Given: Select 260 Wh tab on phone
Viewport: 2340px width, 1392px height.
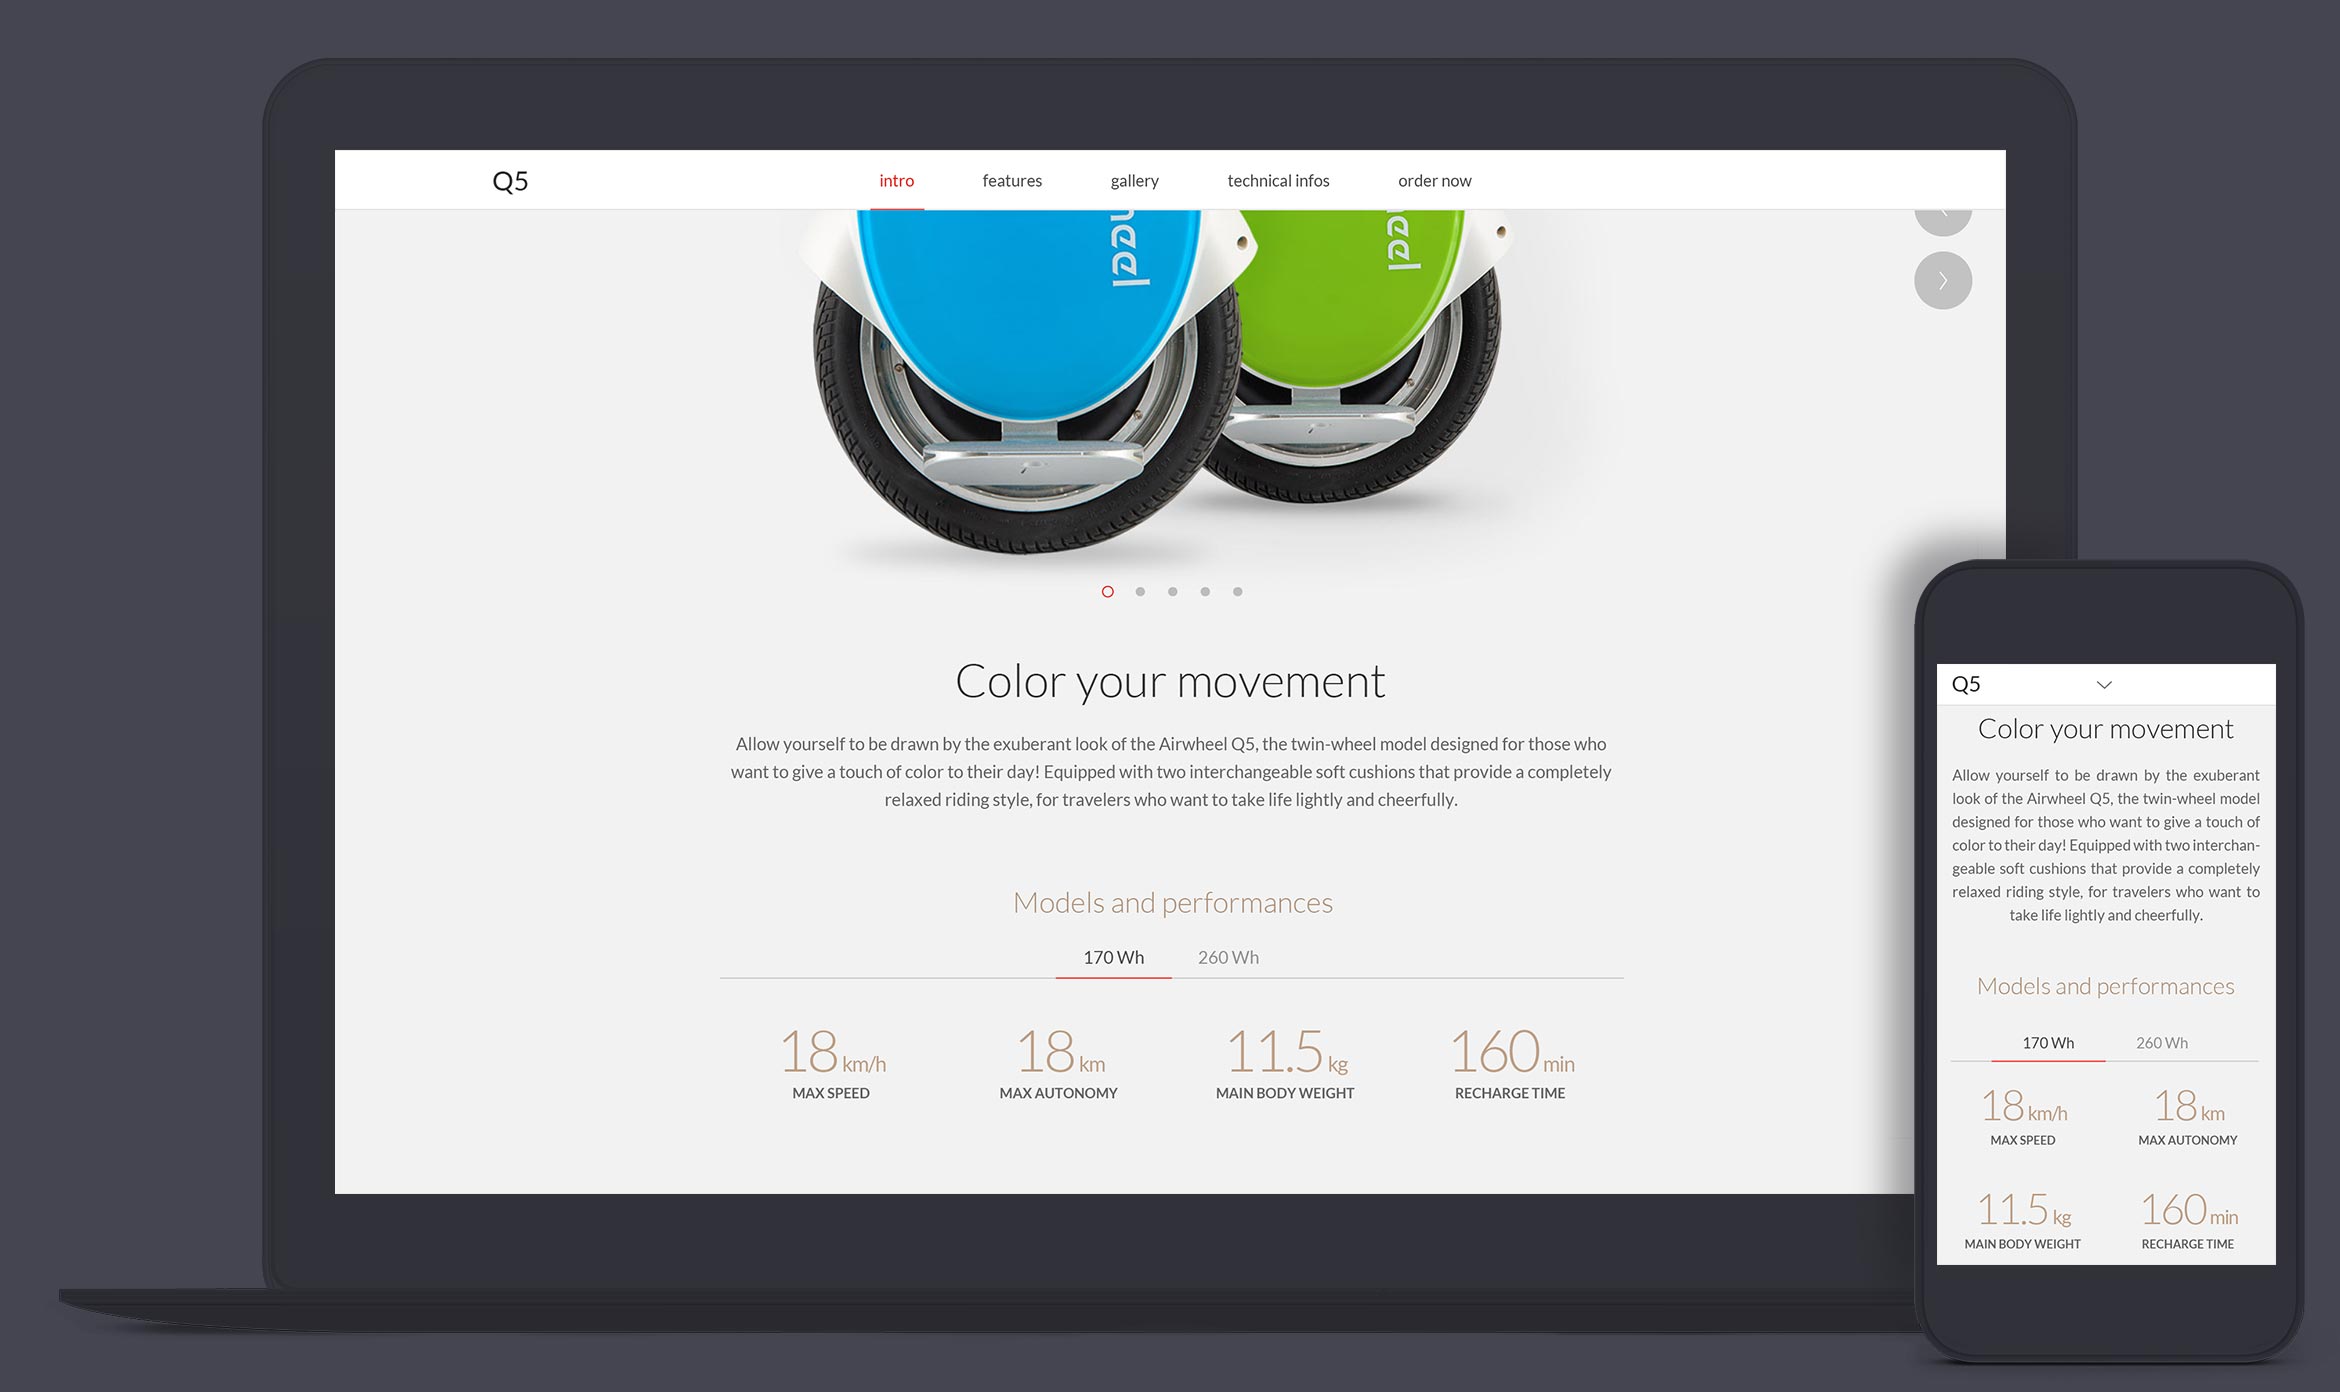Looking at the screenshot, I should pos(2161,1043).
